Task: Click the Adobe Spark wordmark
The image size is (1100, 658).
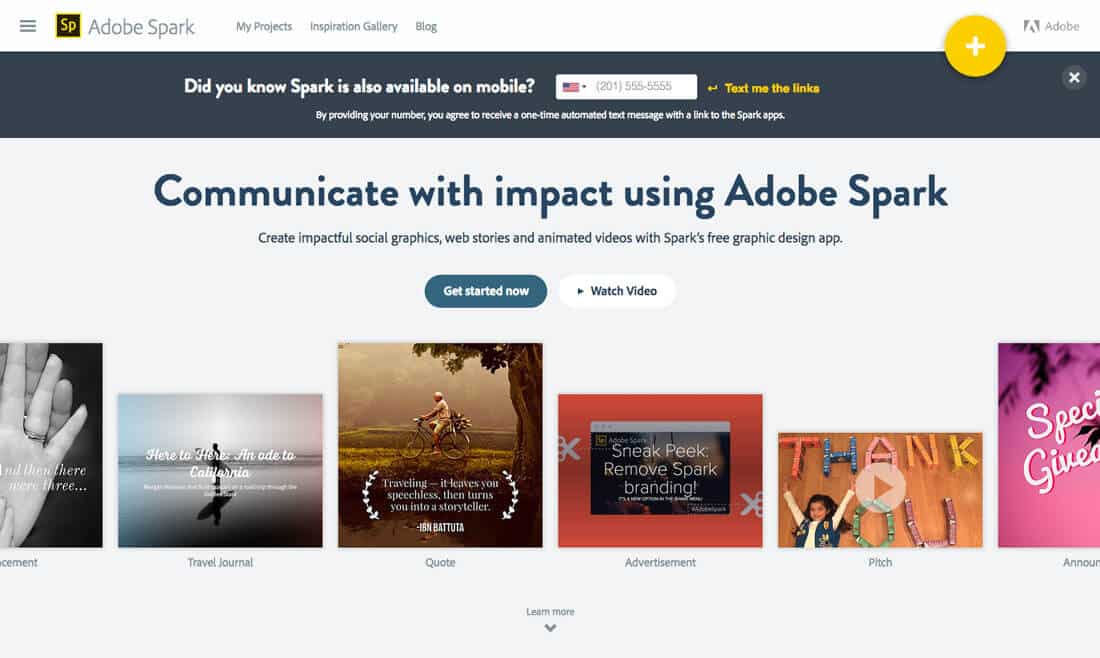Action: (140, 27)
